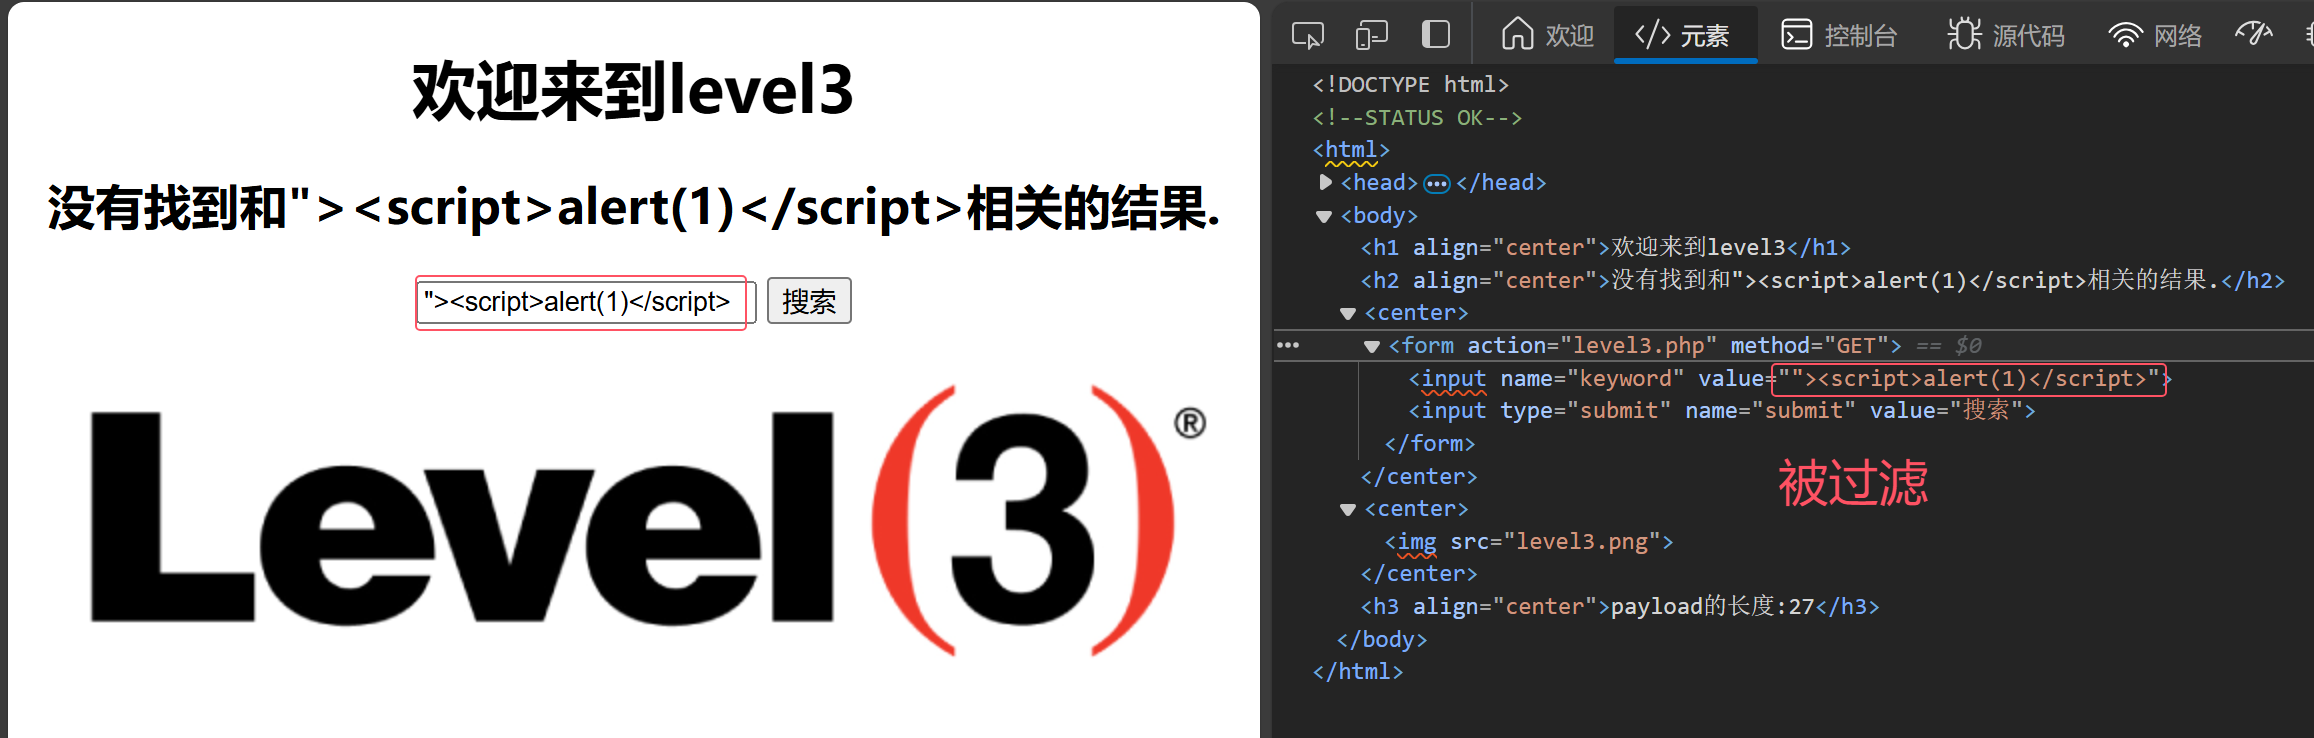Collapse the body element node

point(1324,216)
